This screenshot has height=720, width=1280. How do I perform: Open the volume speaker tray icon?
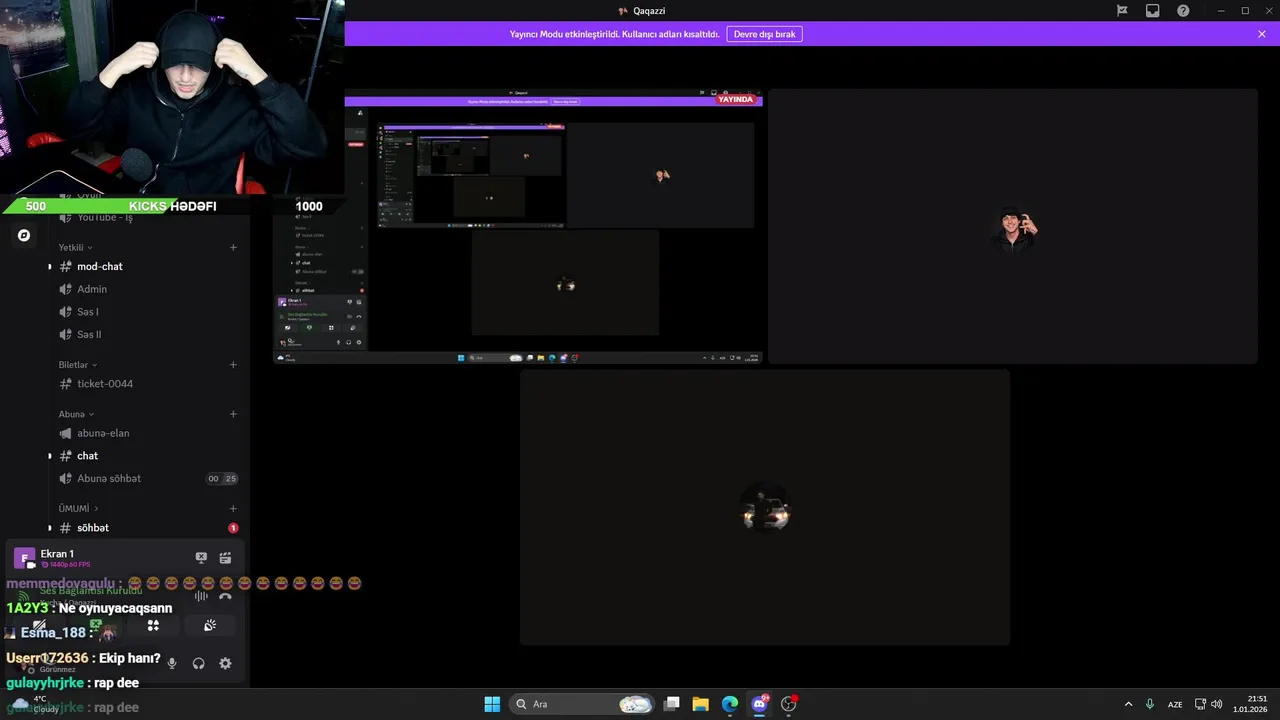tap(1217, 704)
